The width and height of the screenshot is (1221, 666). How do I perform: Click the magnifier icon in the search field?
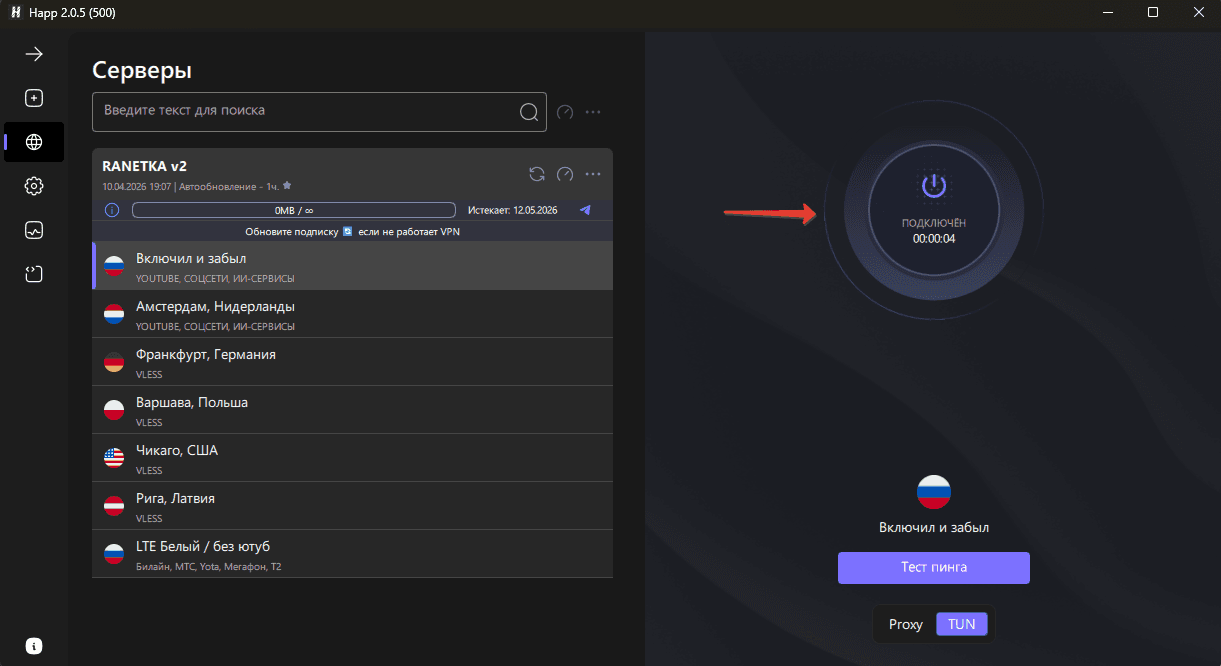[529, 111]
